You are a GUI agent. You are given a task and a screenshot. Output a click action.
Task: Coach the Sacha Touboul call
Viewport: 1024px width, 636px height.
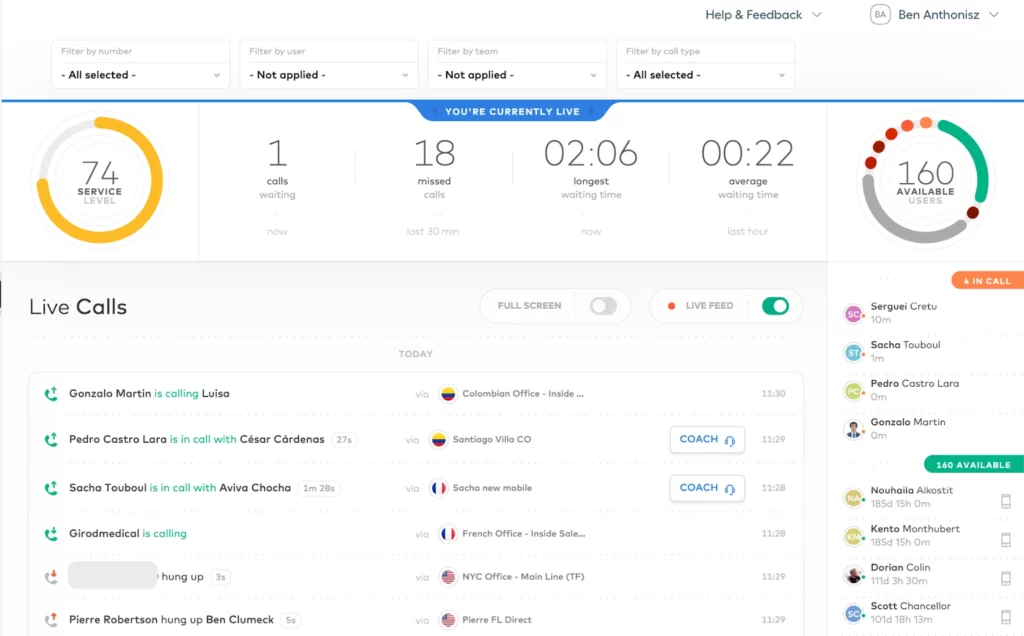coord(707,488)
